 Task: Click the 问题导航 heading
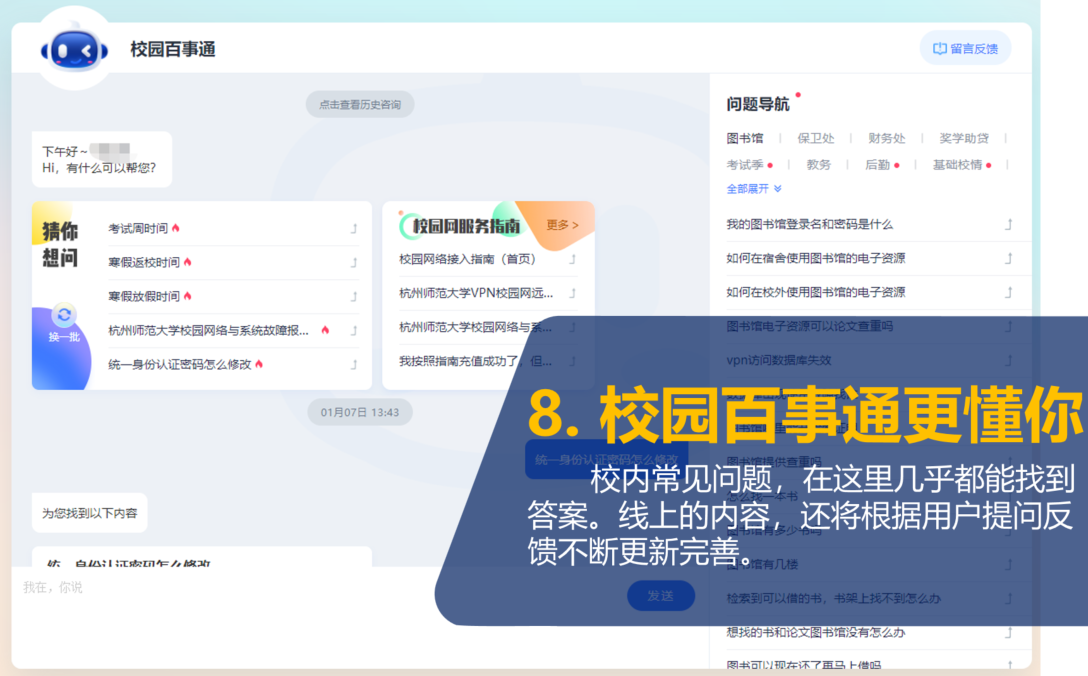[757, 104]
